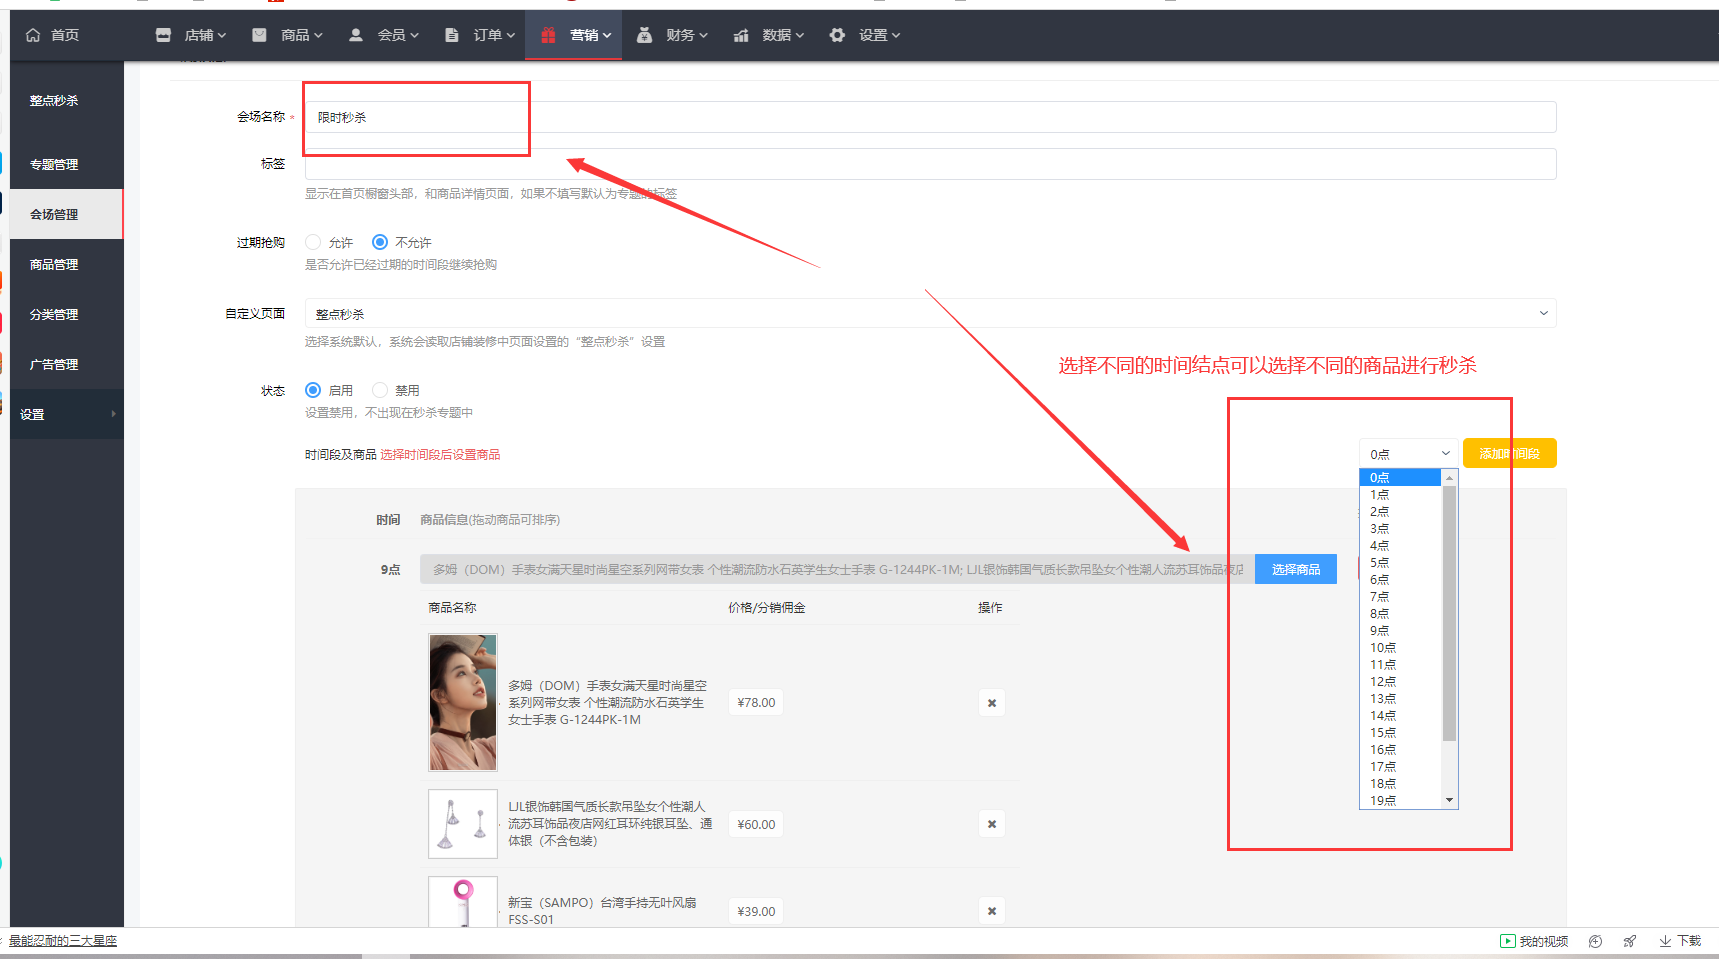The width and height of the screenshot is (1719, 959).
Task: Click the 选择商品 button
Action: [1295, 569]
